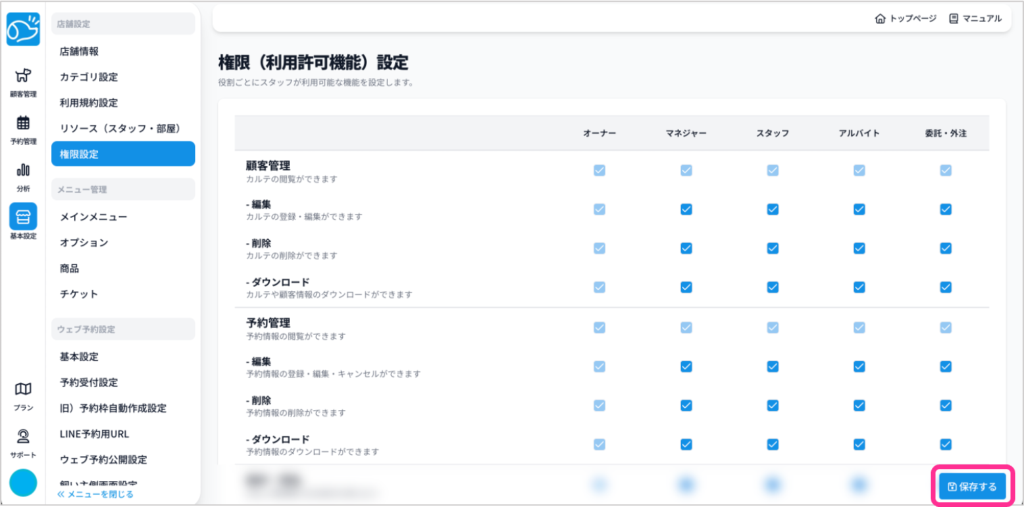The height and width of the screenshot is (507, 1024).
Task: Open 顧客管理 from the icon sidebar
Action: click(x=23, y=81)
